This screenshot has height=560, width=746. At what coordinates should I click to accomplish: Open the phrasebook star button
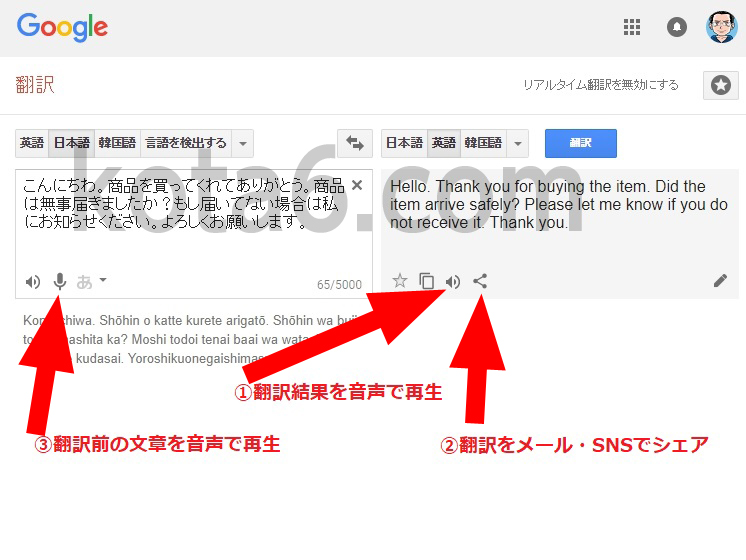pyautogui.click(x=721, y=86)
